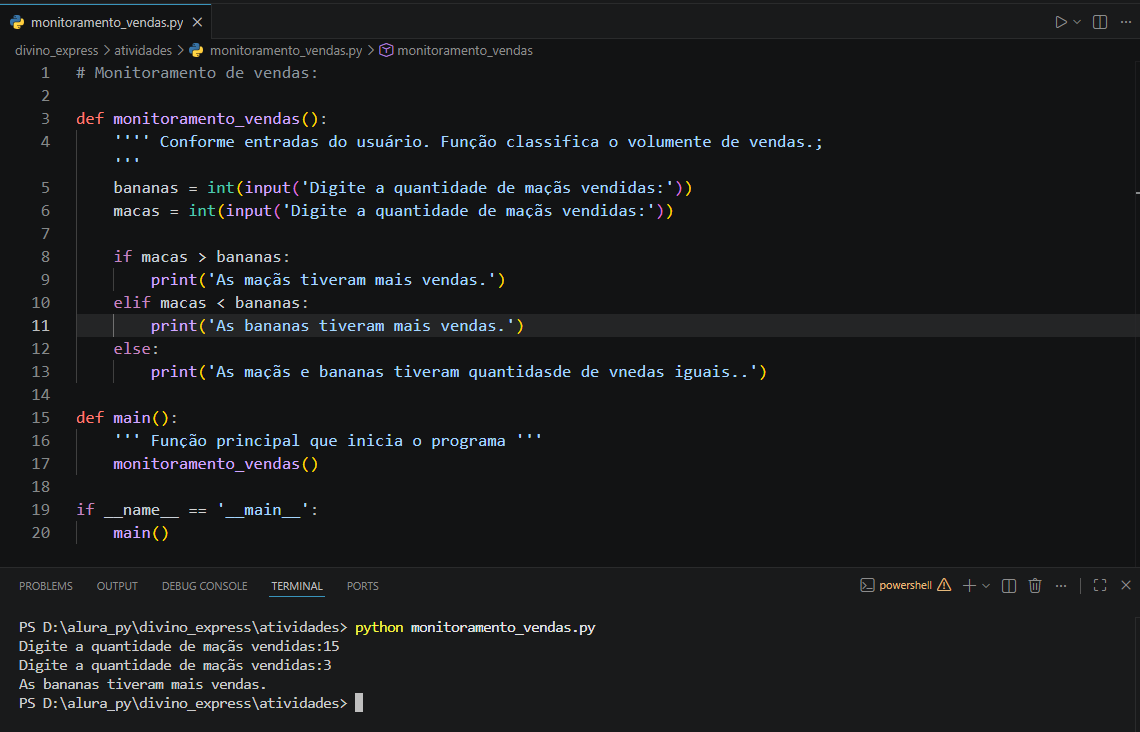Click the docstring 'Conforme entradas do usuário' line

coord(468,142)
